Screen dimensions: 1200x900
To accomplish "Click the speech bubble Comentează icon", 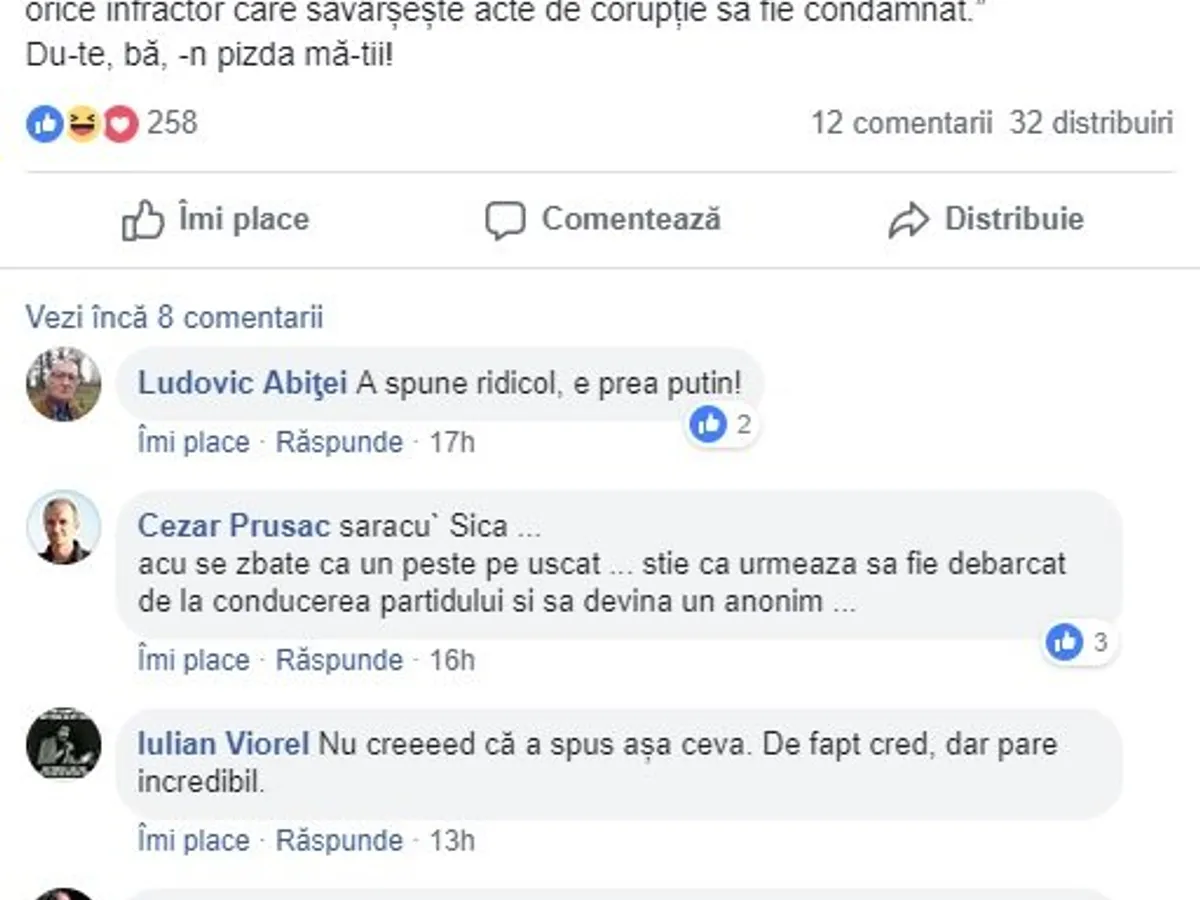I will pyautogui.click(x=505, y=220).
